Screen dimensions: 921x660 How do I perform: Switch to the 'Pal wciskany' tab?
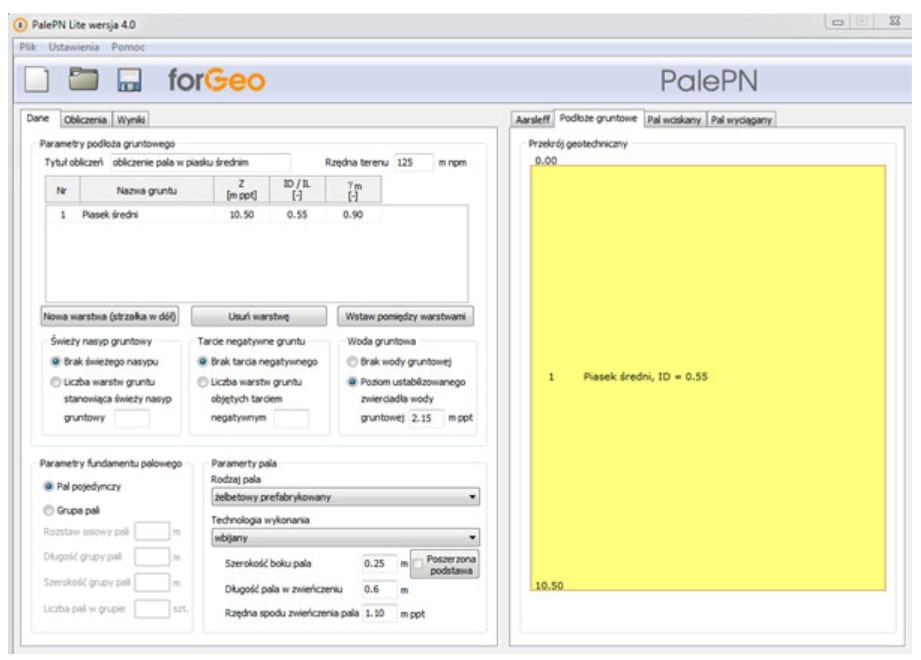(674, 119)
